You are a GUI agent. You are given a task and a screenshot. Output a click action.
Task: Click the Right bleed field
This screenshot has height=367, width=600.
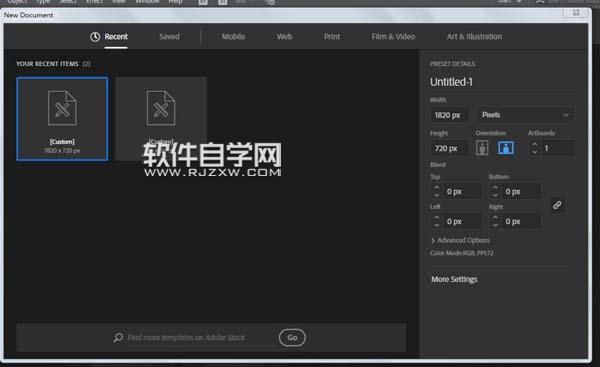click(x=521, y=221)
